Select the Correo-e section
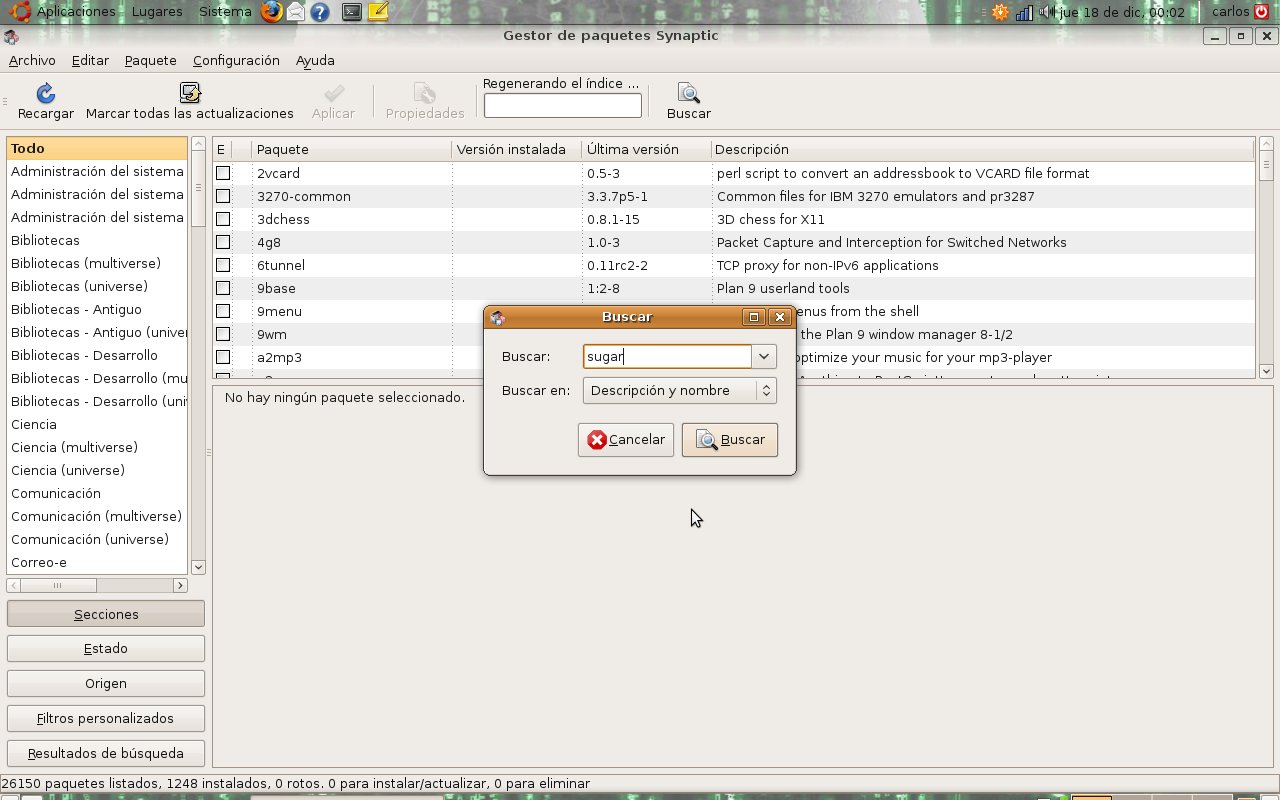1280x800 pixels. pyautogui.click(x=97, y=562)
